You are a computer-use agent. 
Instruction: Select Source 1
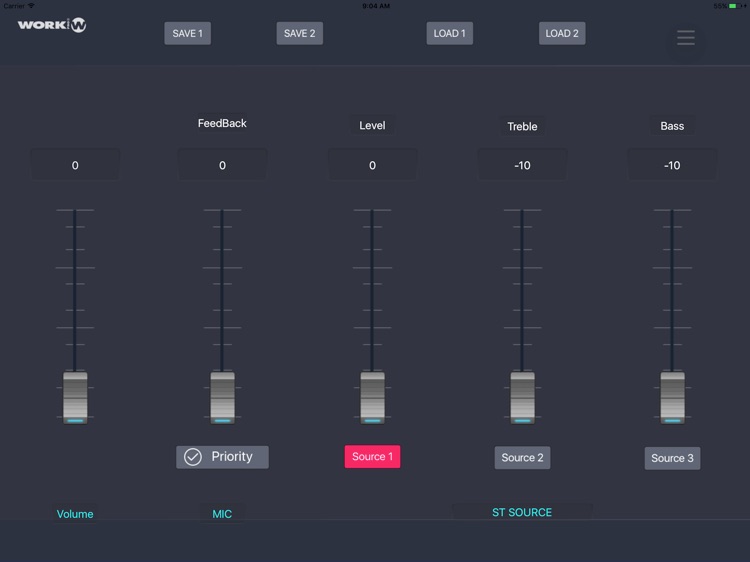tap(372, 457)
